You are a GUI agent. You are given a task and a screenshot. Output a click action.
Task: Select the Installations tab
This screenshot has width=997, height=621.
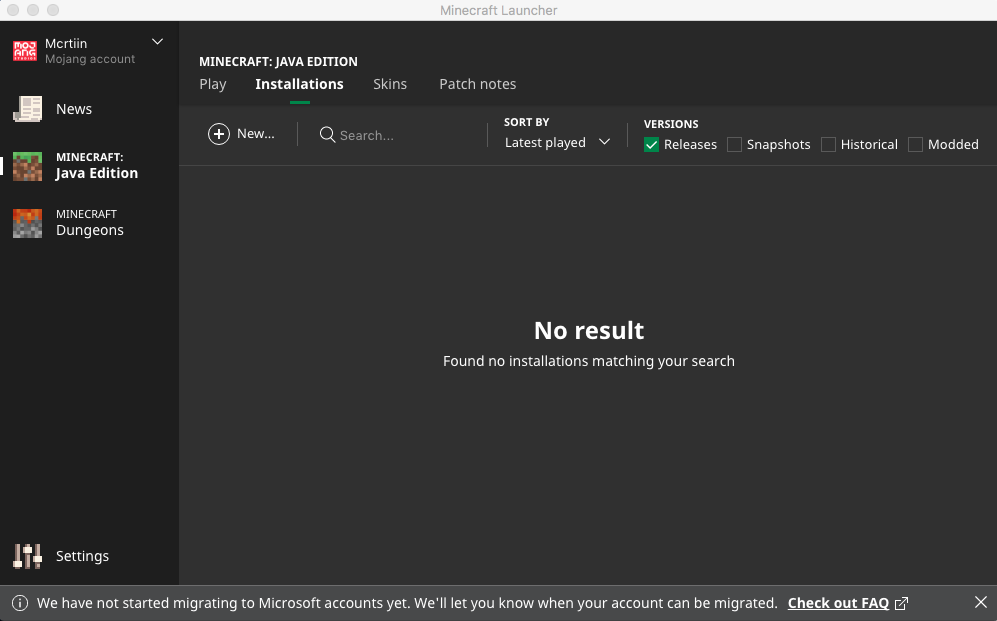299,84
